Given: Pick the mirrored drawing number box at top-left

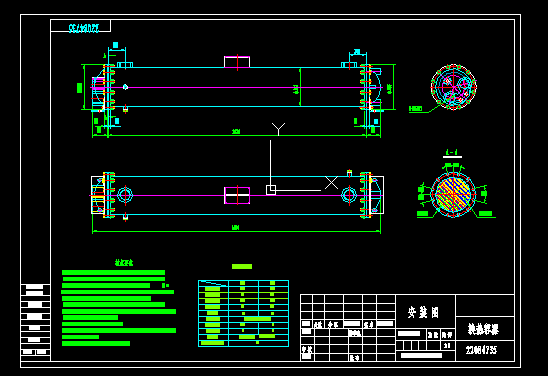Looking at the screenshot, I should click(81, 26).
